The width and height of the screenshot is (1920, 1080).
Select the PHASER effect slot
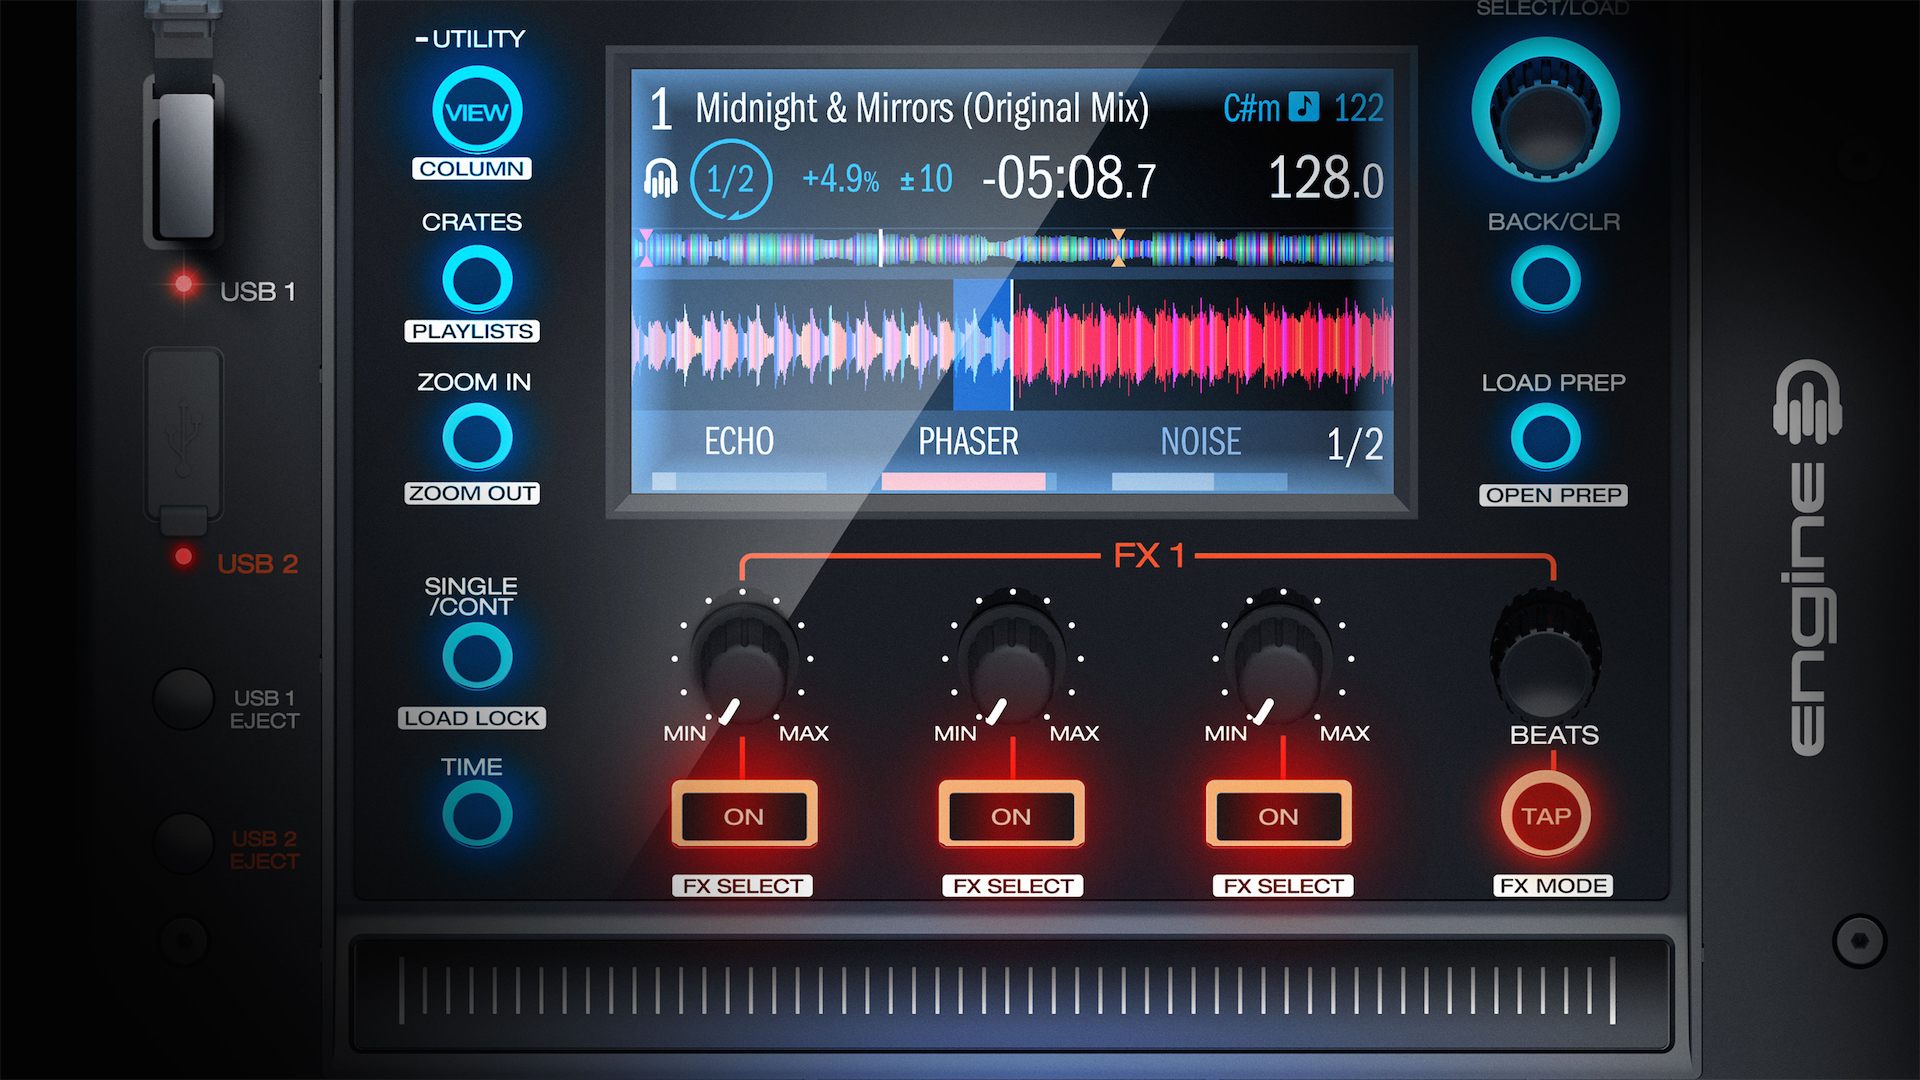click(x=968, y=442)
